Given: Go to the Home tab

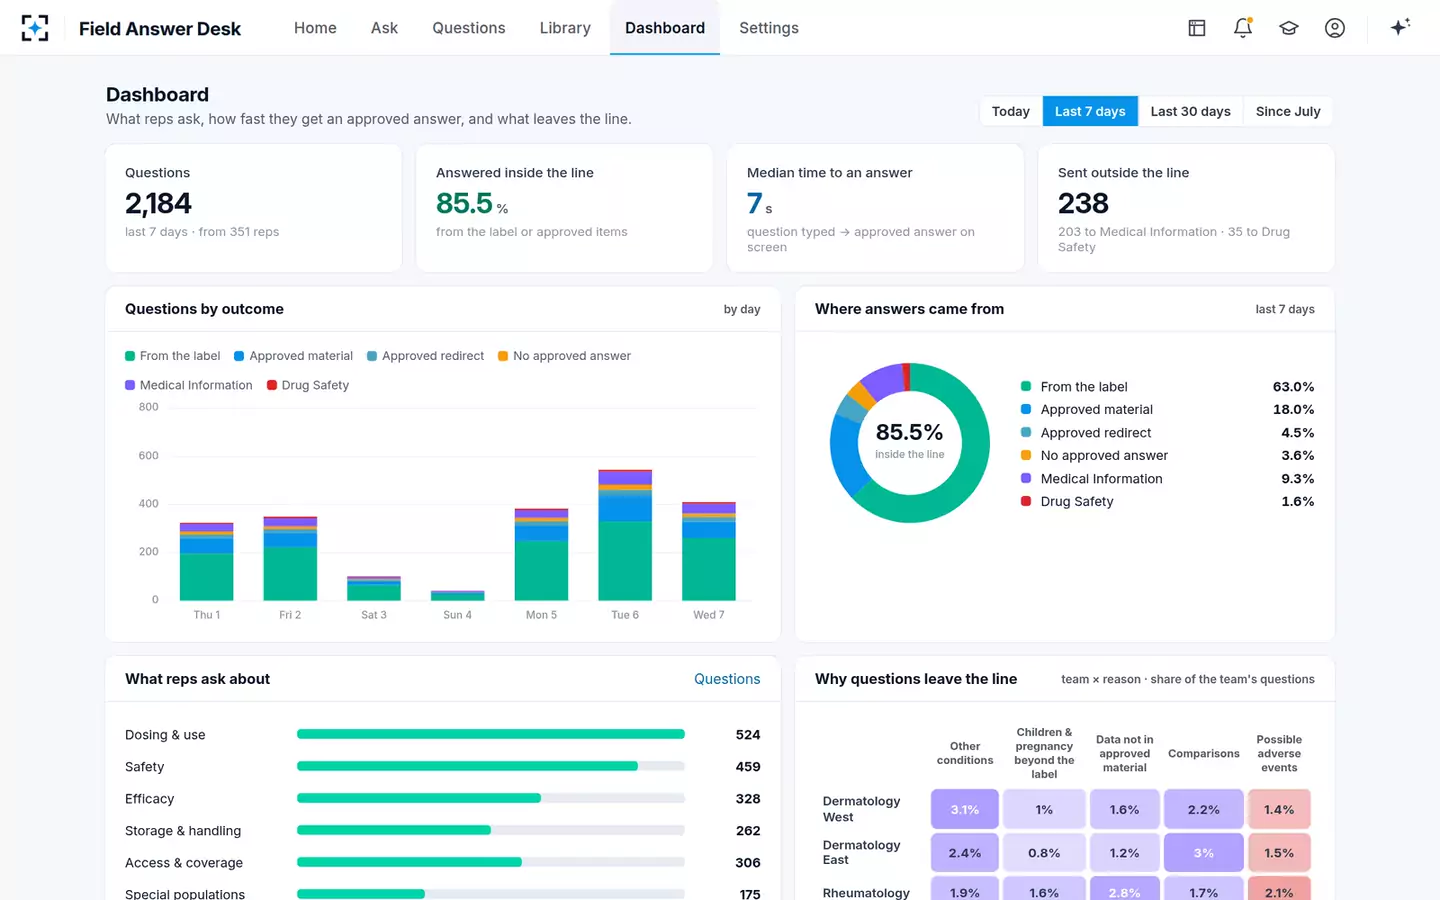Looking at the screenshot, I should click(315, 28).
